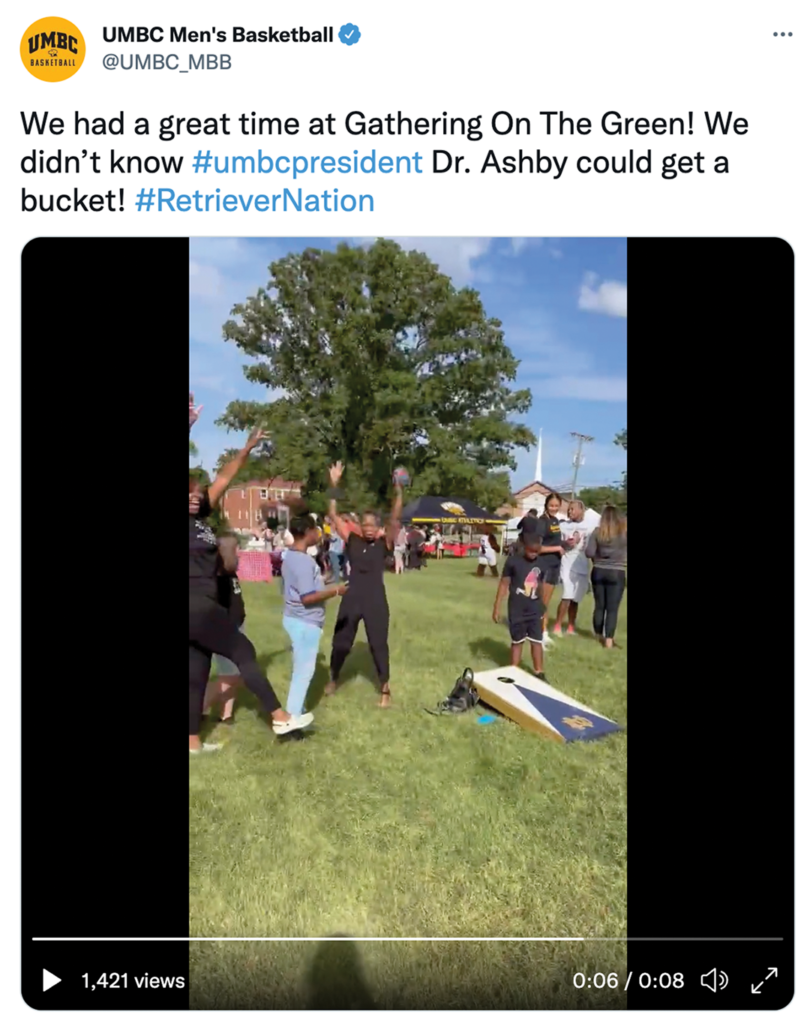Click the unplayed end of progress bar

click(683, 938)
